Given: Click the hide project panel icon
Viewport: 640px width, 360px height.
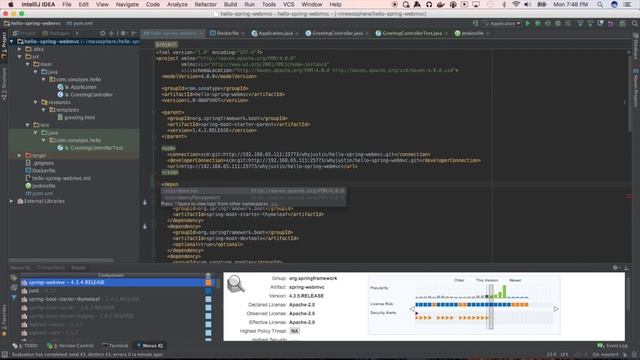Looking at the screenshot, I should (133, 33).
